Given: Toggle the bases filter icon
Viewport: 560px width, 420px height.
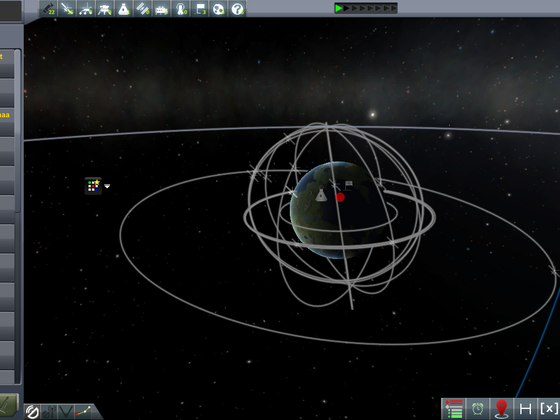Looking at the screenshot, I should tap(161, 9).
